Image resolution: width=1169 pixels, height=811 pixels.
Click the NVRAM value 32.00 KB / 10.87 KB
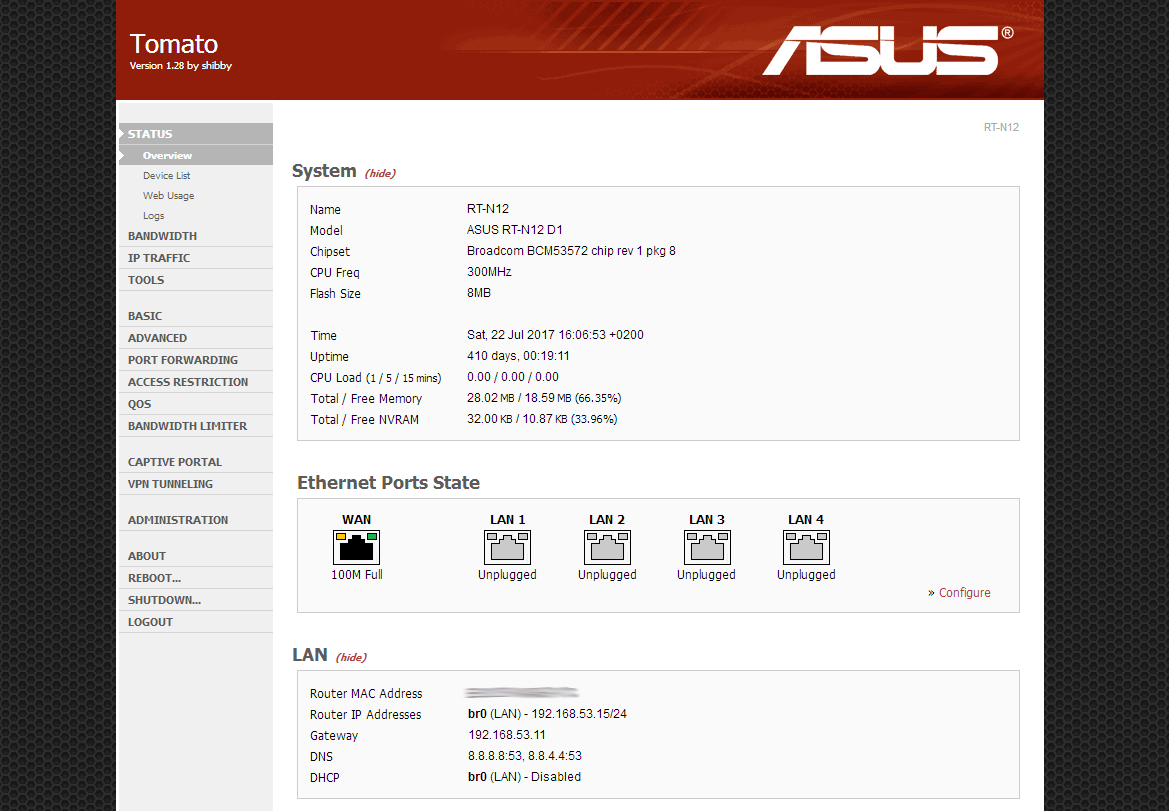point(542,419)
